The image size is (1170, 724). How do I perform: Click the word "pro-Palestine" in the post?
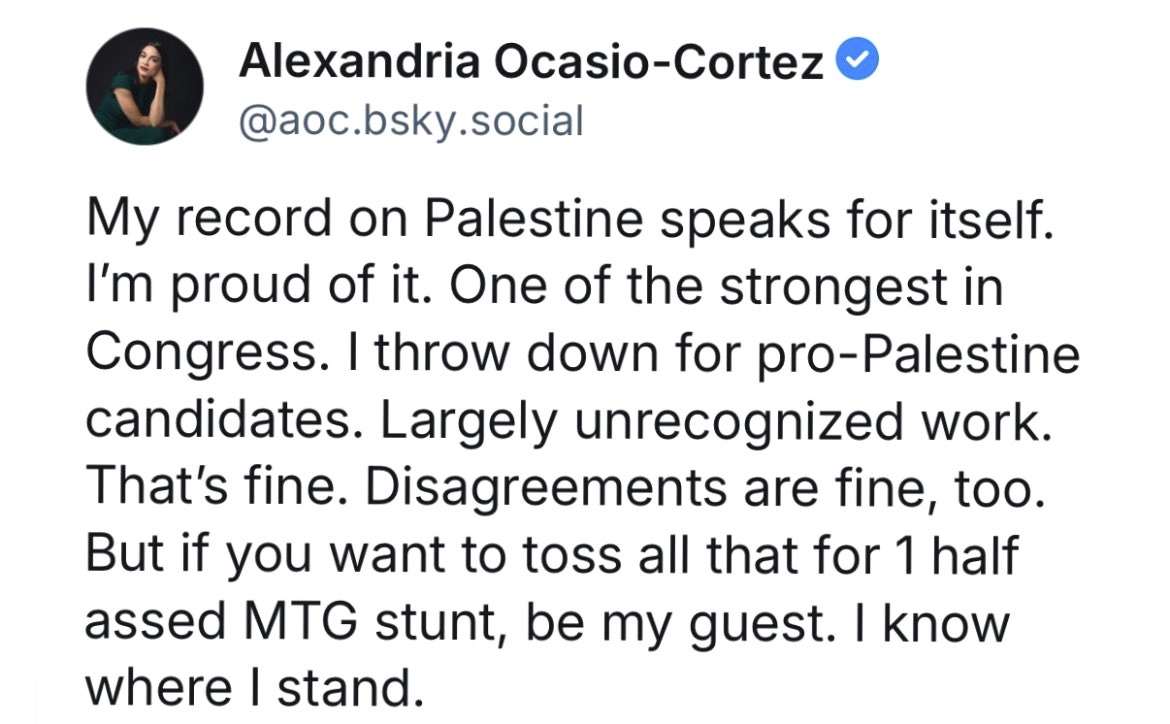click(x=919, y=354)
